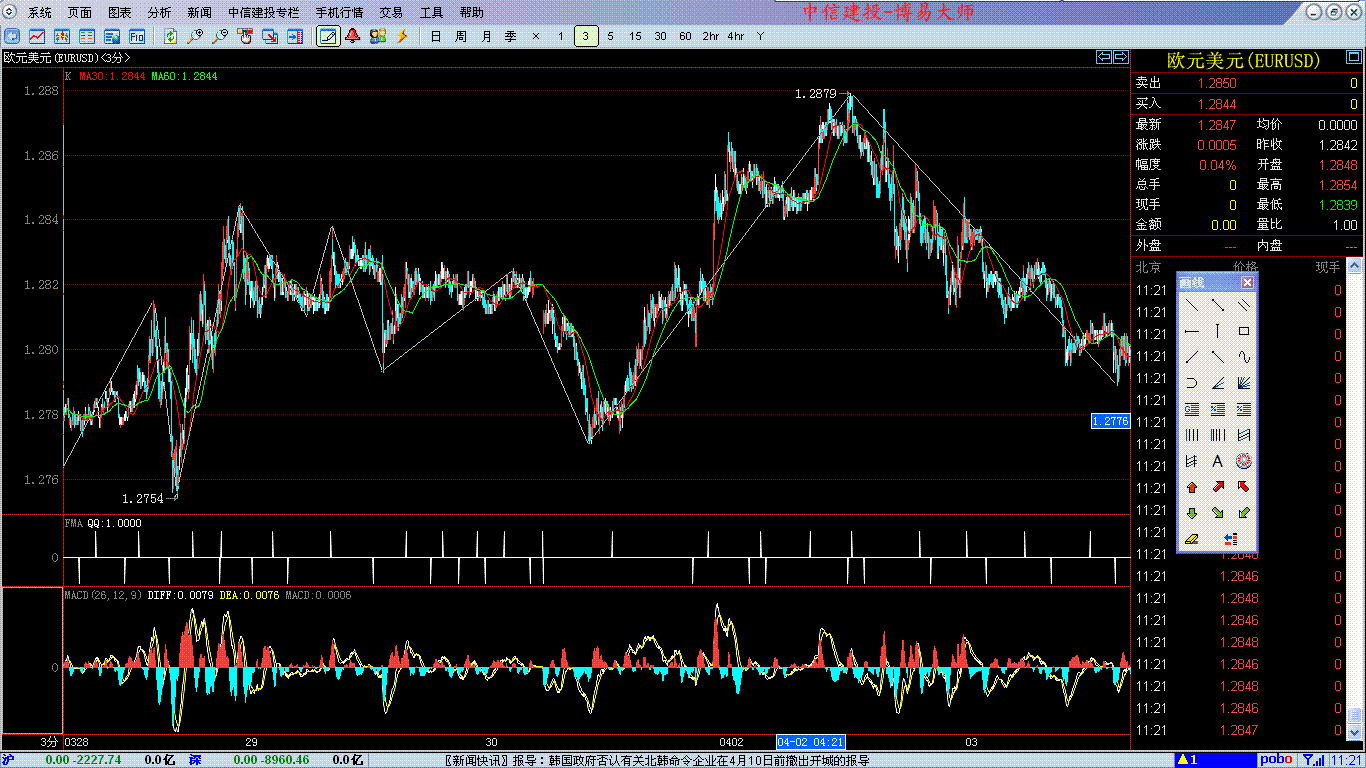Image resolution: width=1366 pixels, height=768 pixels.
Task: Place a red up arrow marker
Action: [x=1191, y=487]
